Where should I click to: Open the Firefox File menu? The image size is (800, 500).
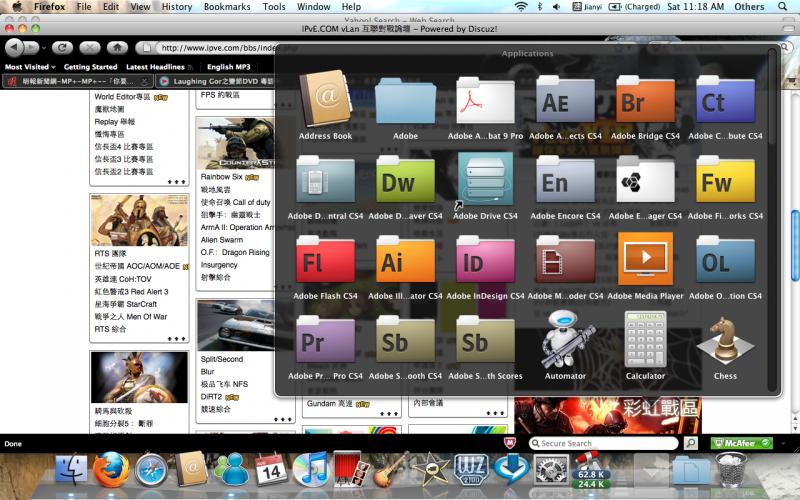pyautogui.click(x=84, y=7)
